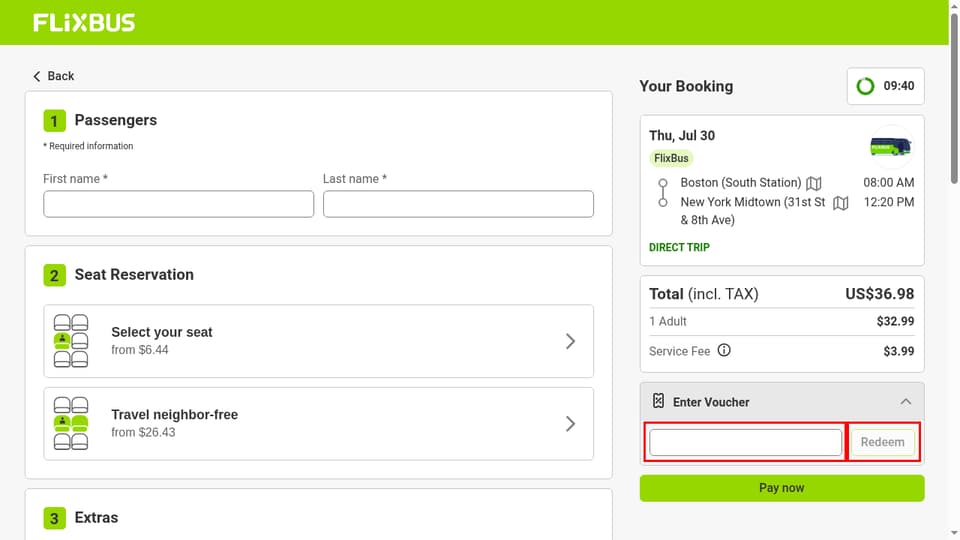Click the 'from $26.43' neighbor-free price text

coord(143,432)
